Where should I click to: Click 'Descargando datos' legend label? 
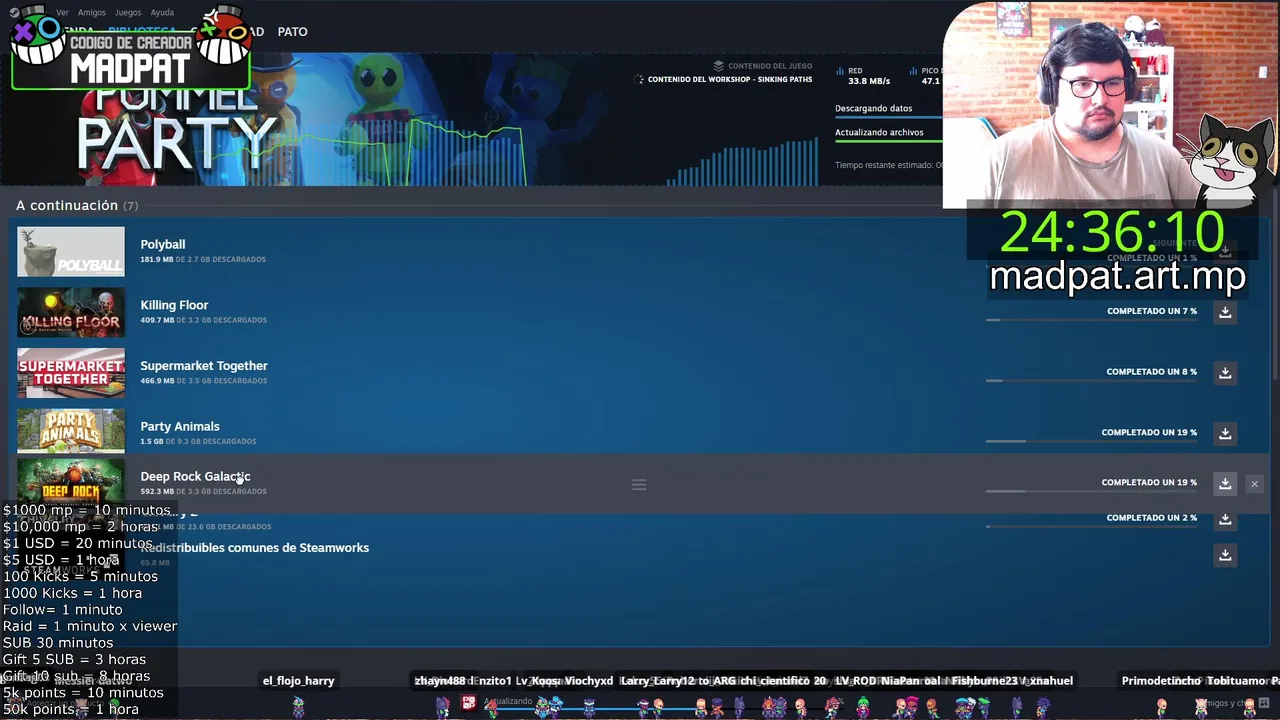tap(874, 108)
